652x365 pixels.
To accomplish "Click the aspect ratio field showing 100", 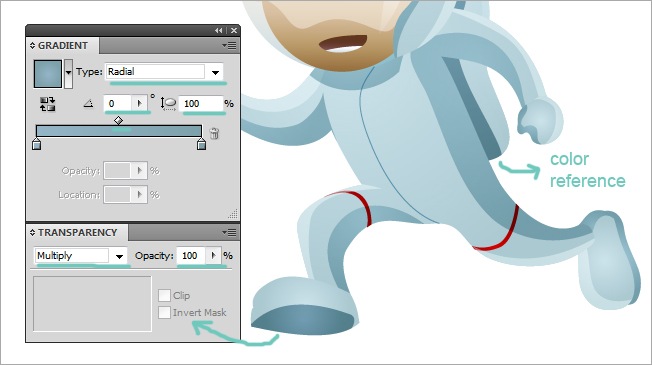I will coord(201,104).
